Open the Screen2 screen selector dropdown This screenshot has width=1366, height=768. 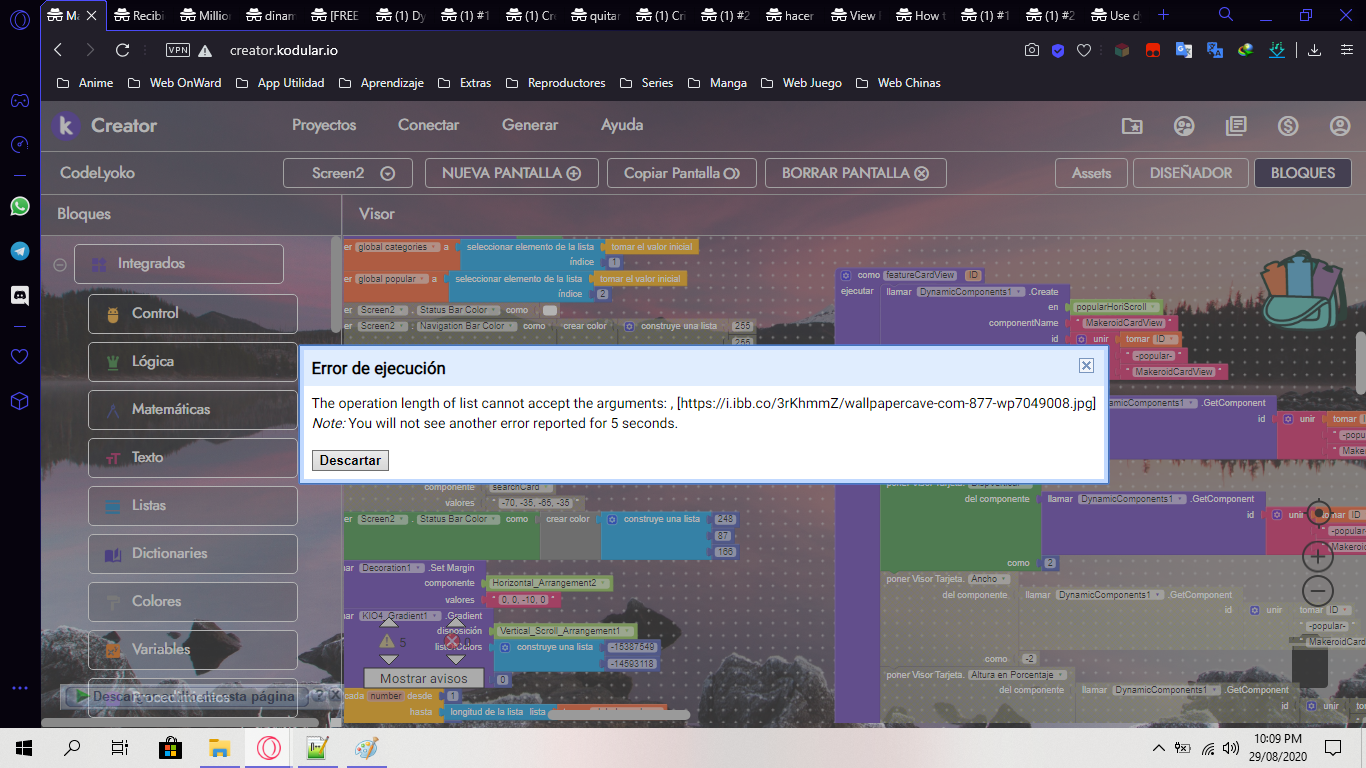[x=338, y=173]
